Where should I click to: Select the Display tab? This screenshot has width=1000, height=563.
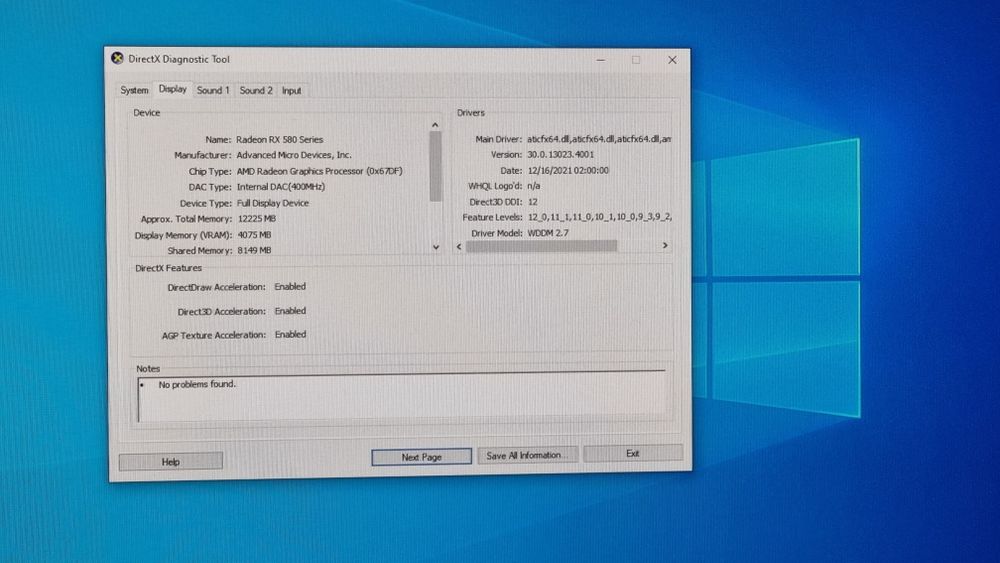[173, 89]
